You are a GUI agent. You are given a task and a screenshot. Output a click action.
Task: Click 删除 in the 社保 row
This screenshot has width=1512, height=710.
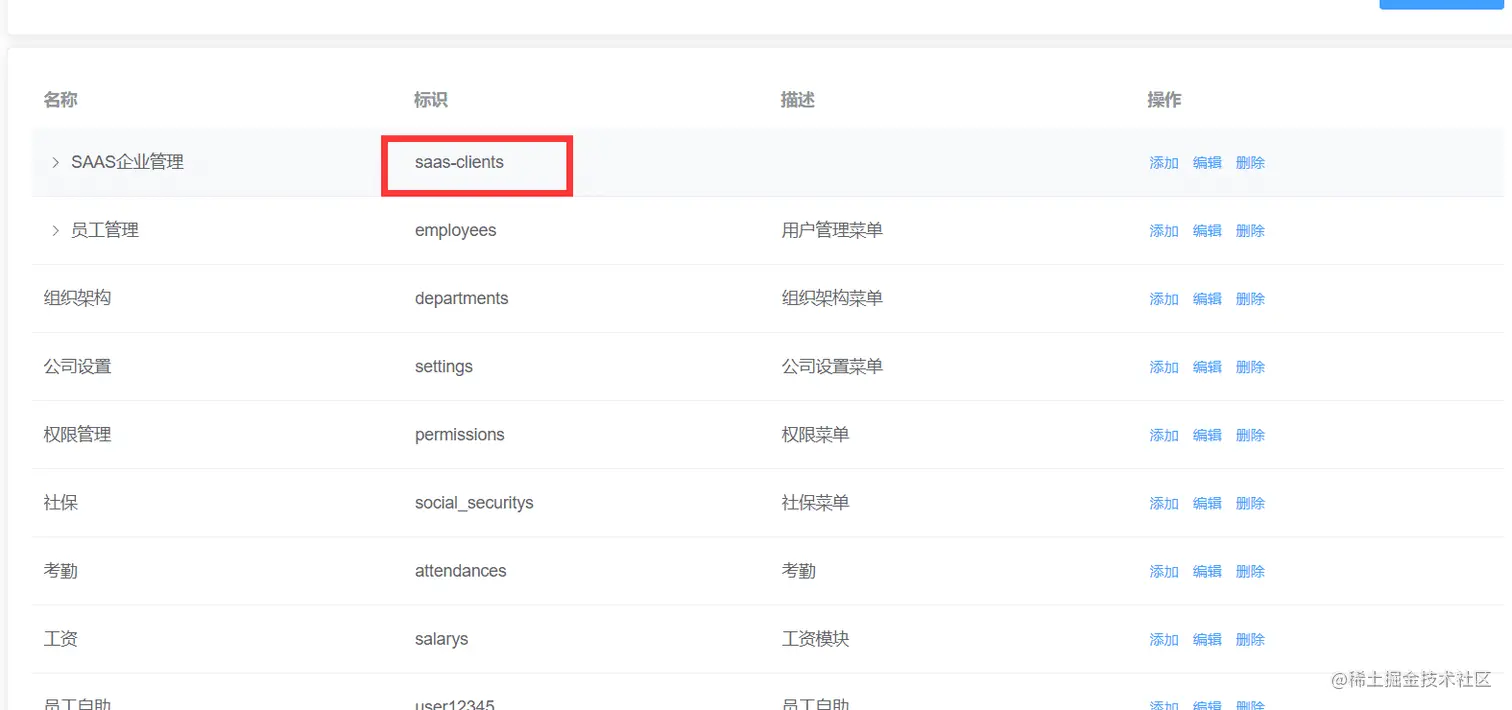click(x=1250, y=503)
